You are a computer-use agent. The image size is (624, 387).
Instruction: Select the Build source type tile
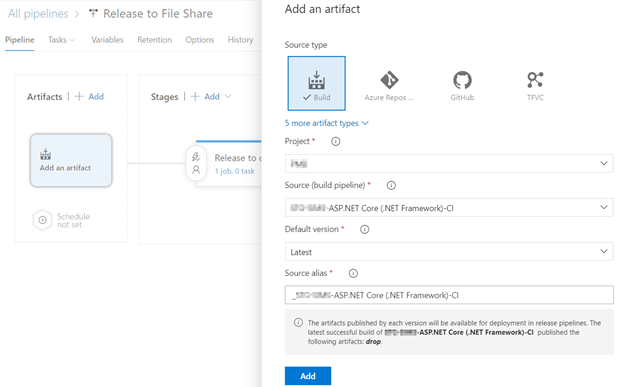pos(316,83)
